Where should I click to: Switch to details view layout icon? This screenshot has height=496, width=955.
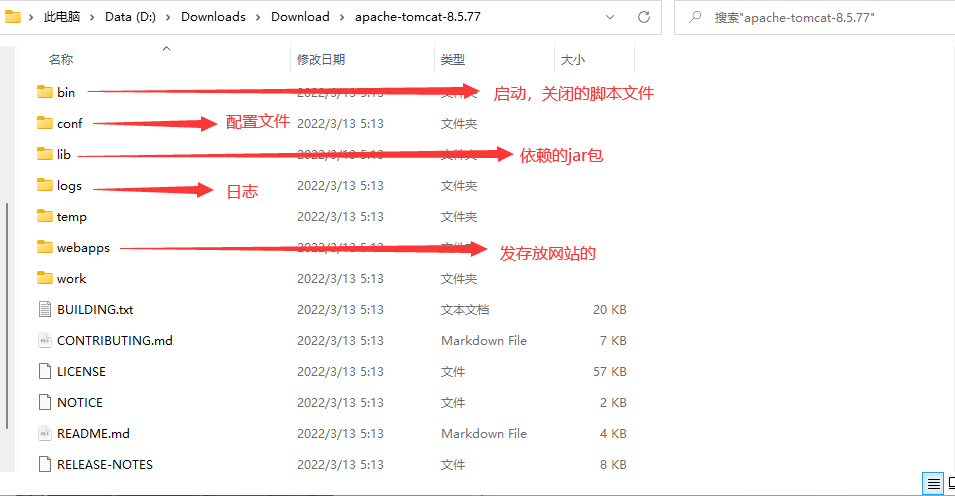(933, 484)
